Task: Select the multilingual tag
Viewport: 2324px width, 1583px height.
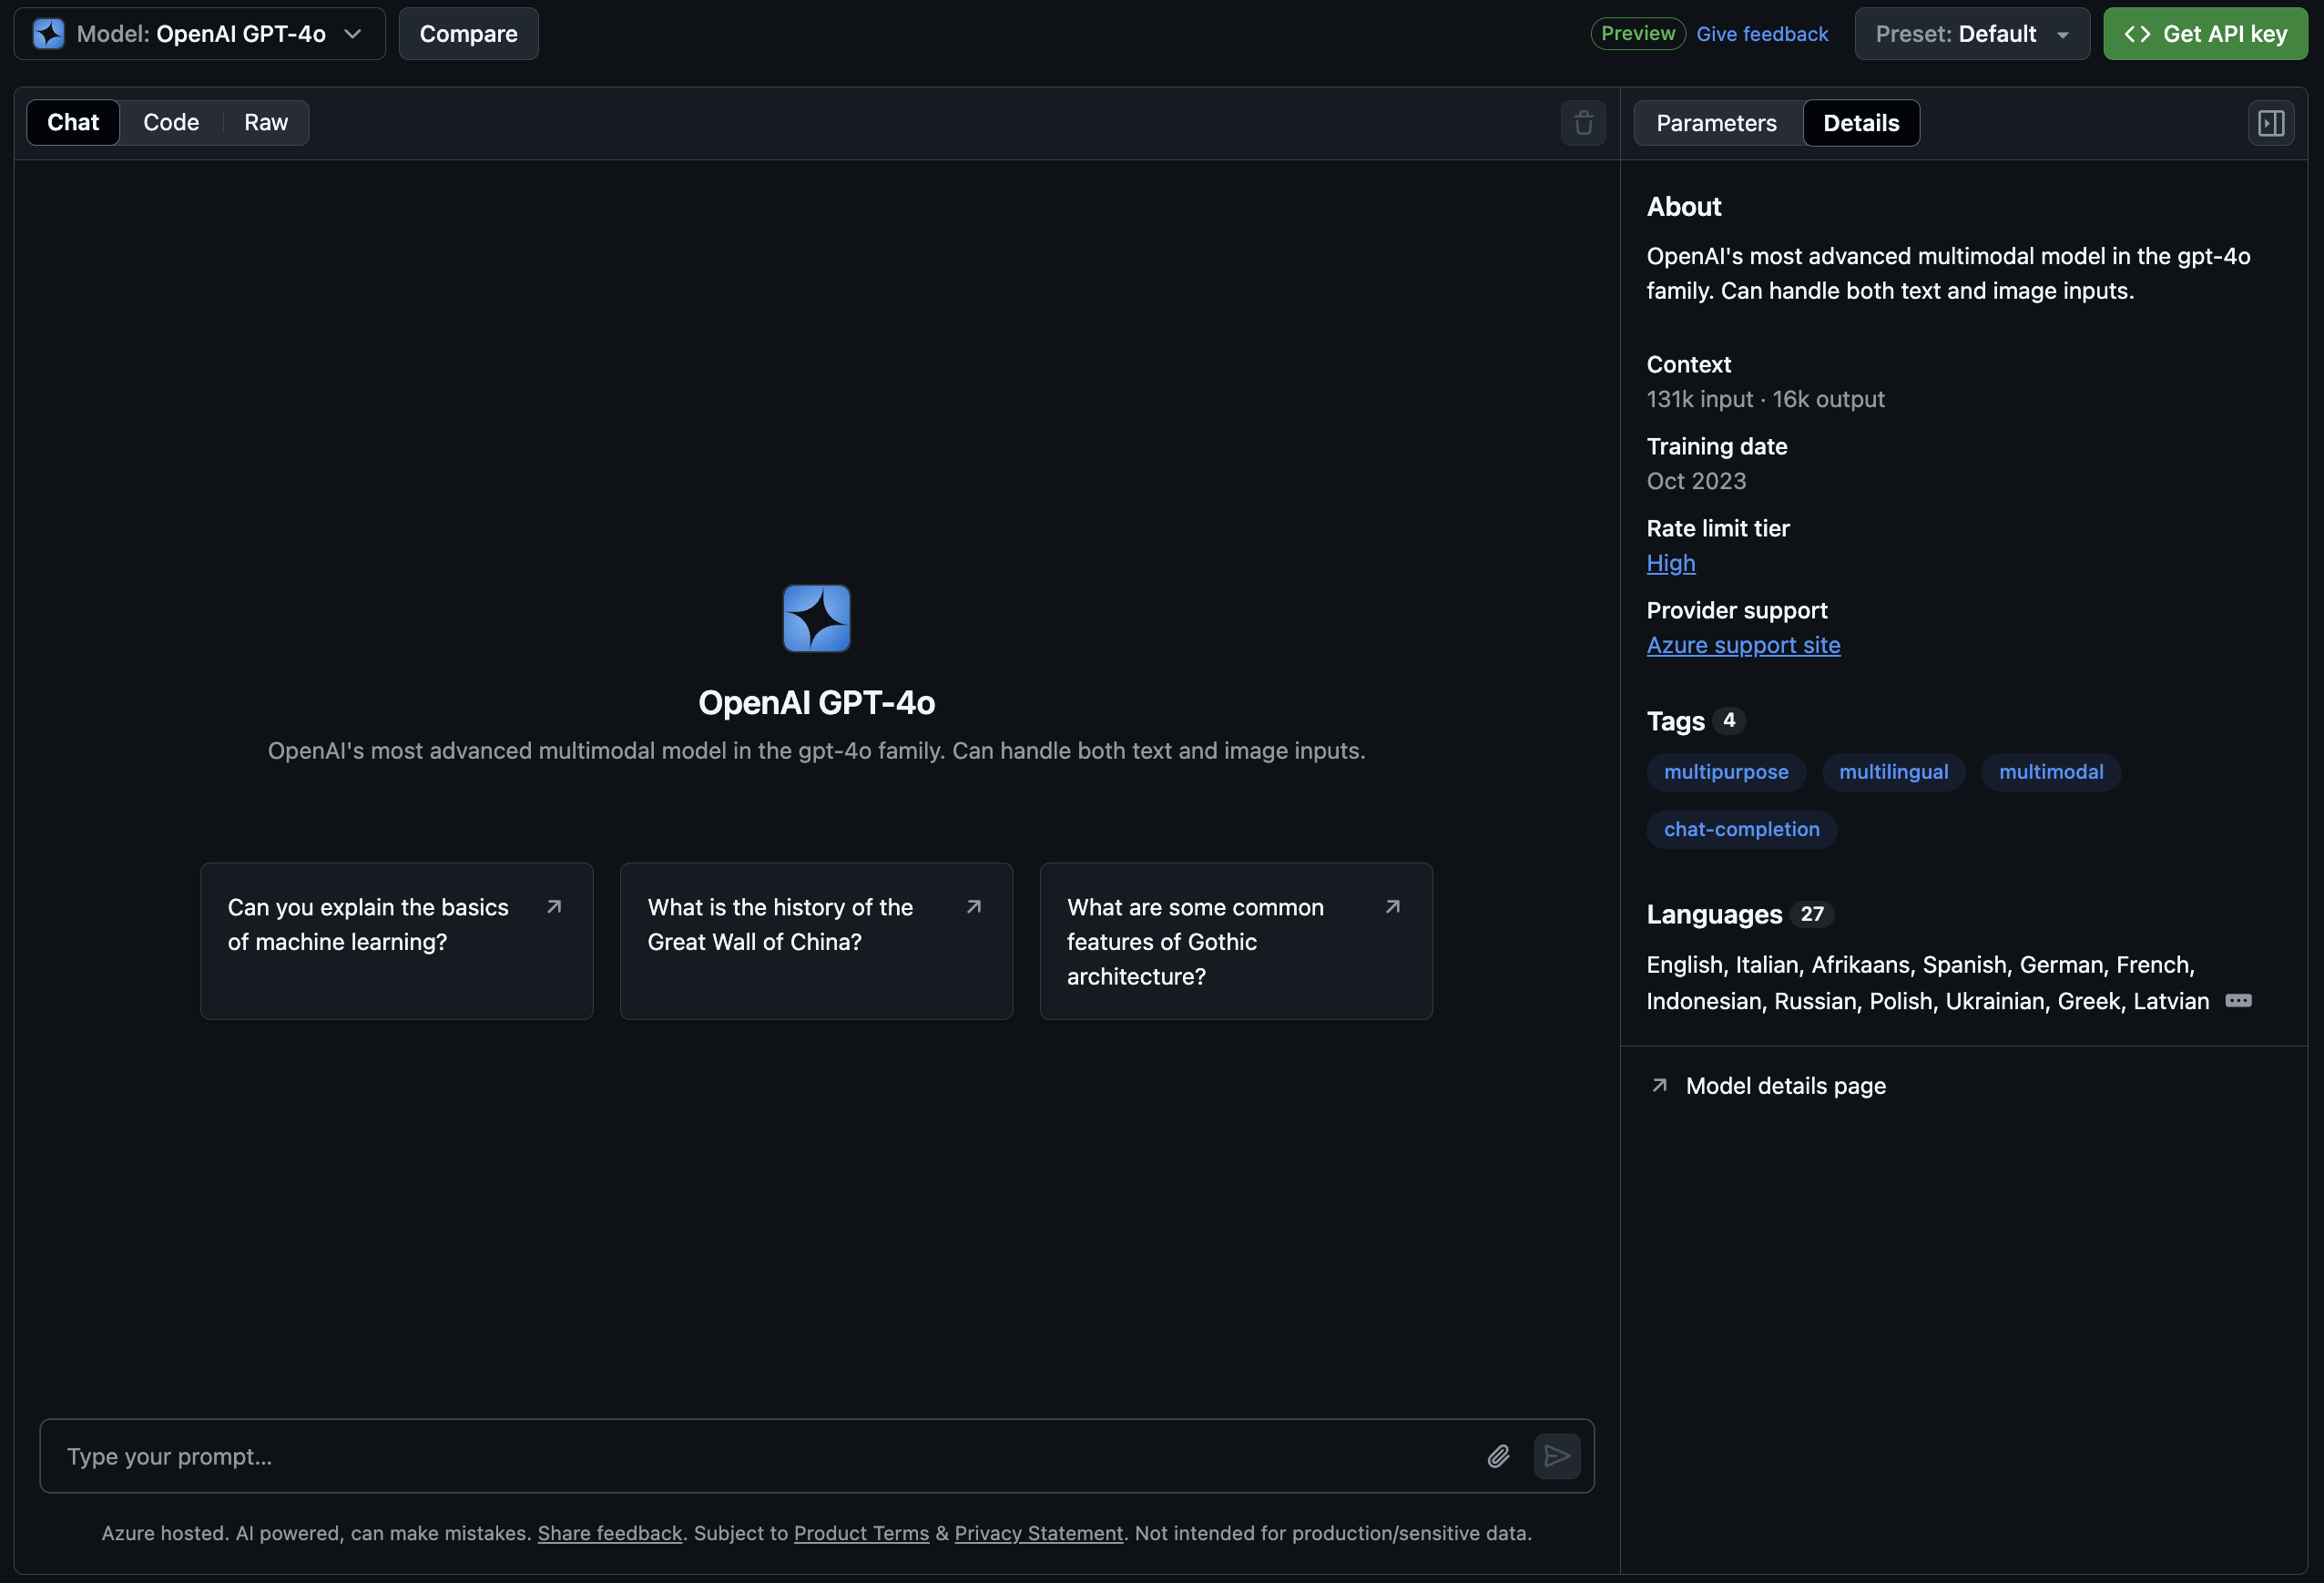Action: click(x=1893, y=772)
